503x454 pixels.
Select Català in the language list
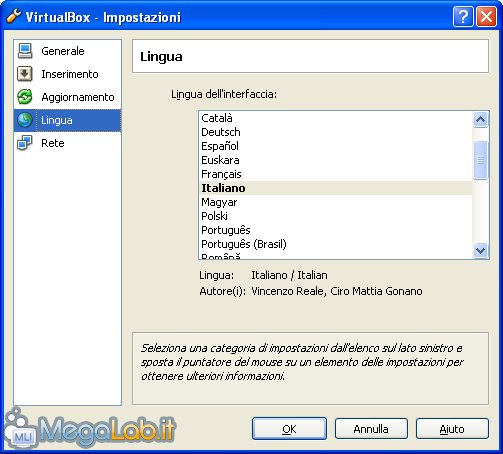point(335,118)
